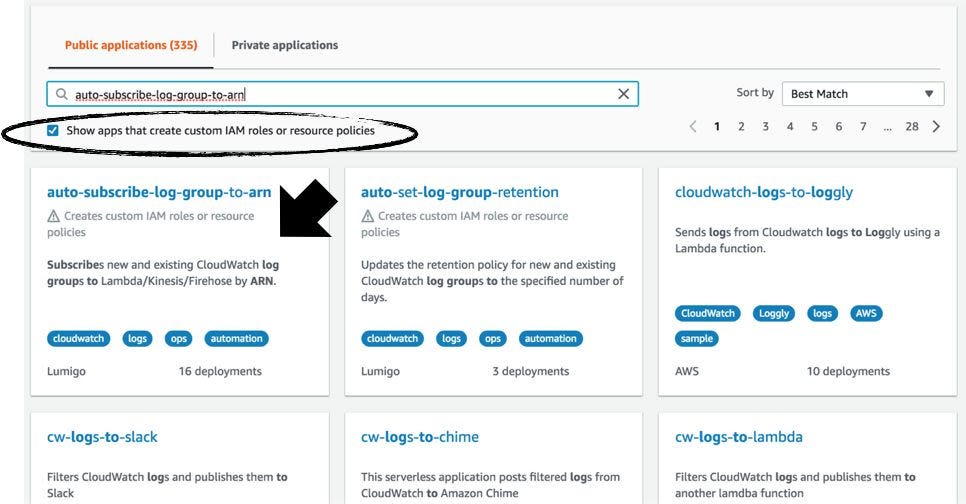Toggle Show apps that create custom IAM roles
This screenshot has height=504, width=966.
(53, 131)
